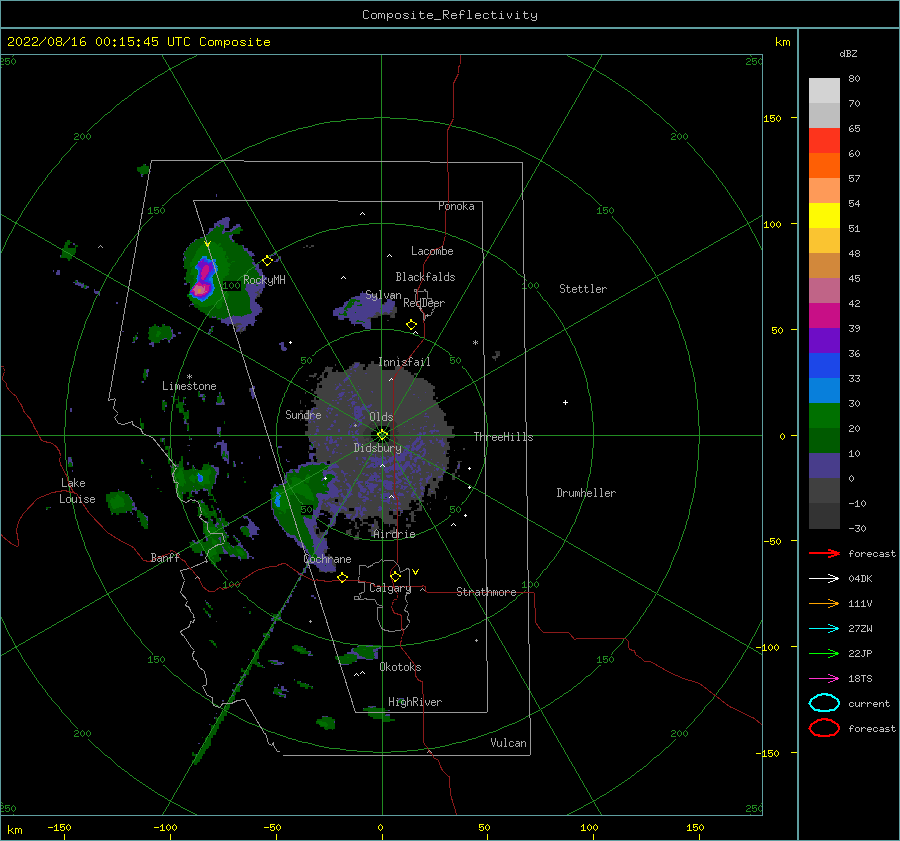Click the Sylvan label
The width and height of the screenshot is (900, 841).
pyautogui.click(x=383, y=296)
